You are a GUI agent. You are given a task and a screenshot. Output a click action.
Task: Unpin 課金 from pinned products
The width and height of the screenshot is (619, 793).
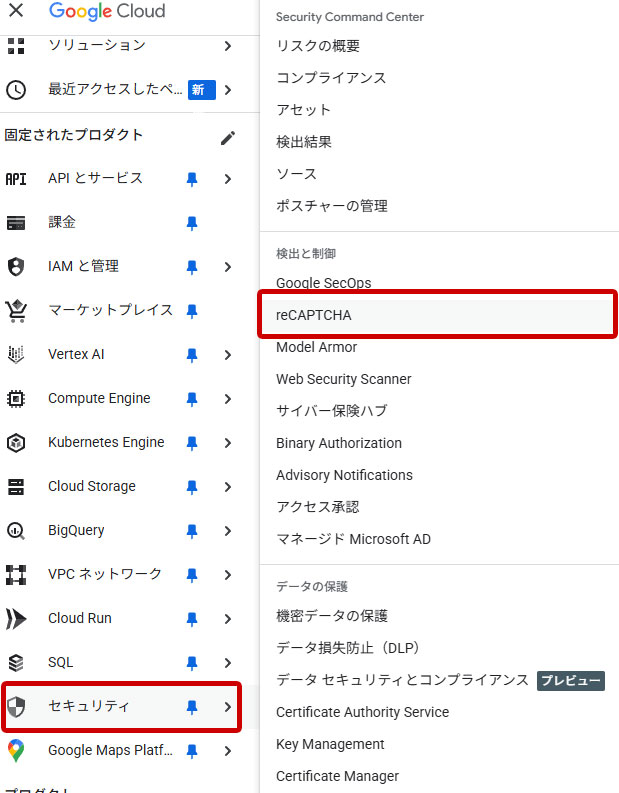click(192, 223)
